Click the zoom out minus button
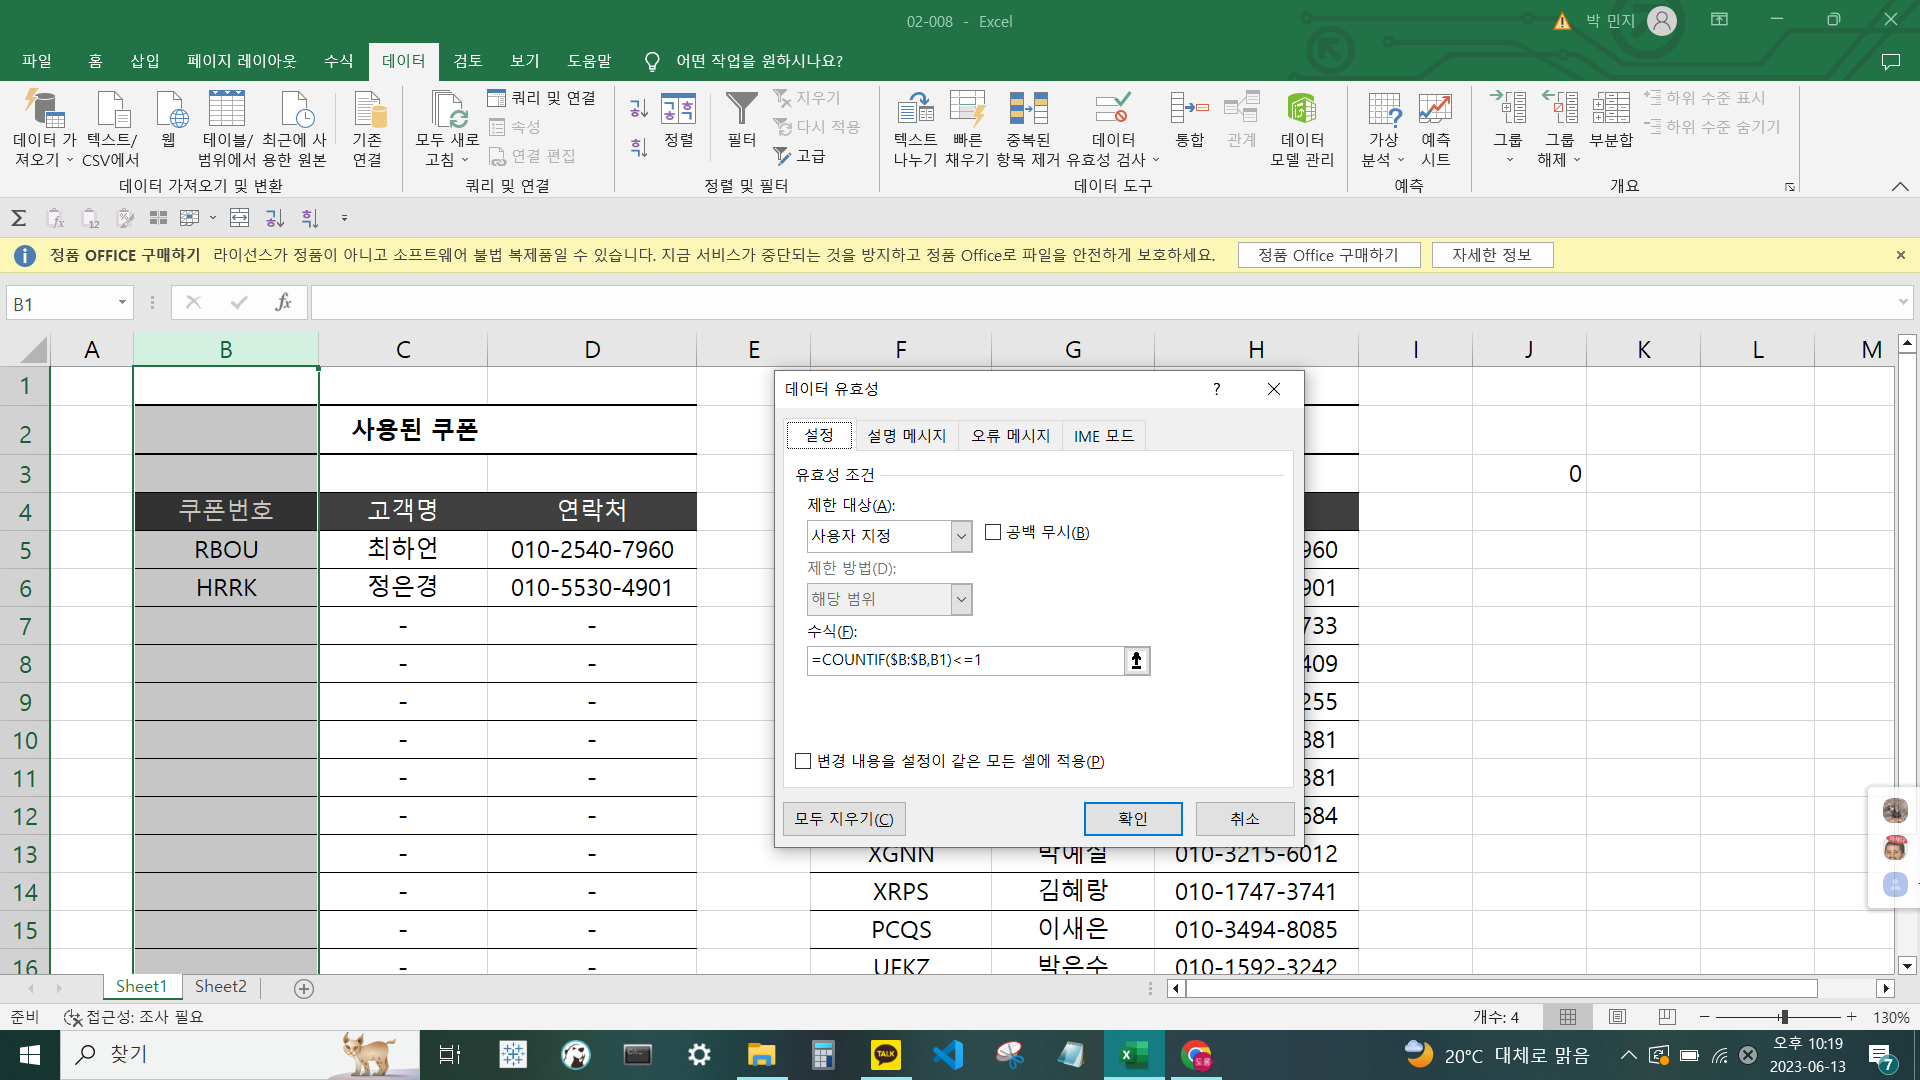The height and width of the screenshot is (1080, 1920). coord(1705,1017)
